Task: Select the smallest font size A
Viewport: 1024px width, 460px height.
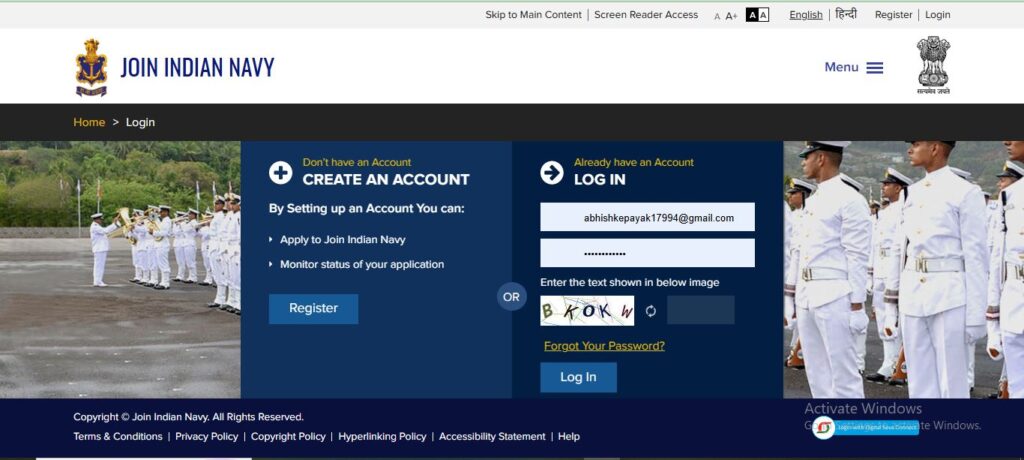Action: pyautogui.click(x=717, y=16)
